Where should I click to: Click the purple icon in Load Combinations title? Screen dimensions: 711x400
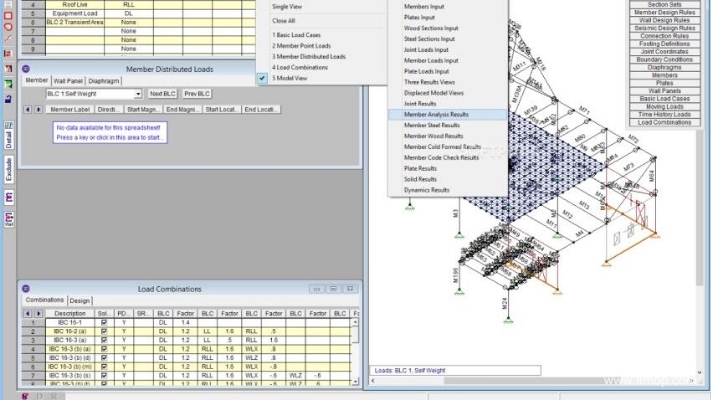[26, 289]
